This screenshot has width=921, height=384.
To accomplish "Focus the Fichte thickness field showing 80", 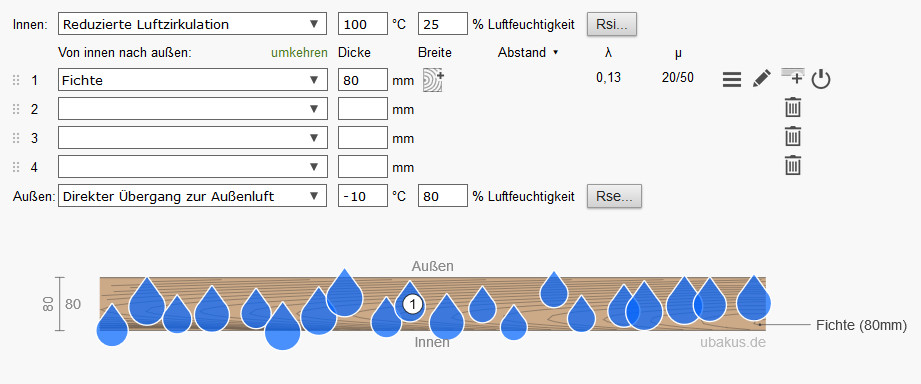I will tap(363, 80).
